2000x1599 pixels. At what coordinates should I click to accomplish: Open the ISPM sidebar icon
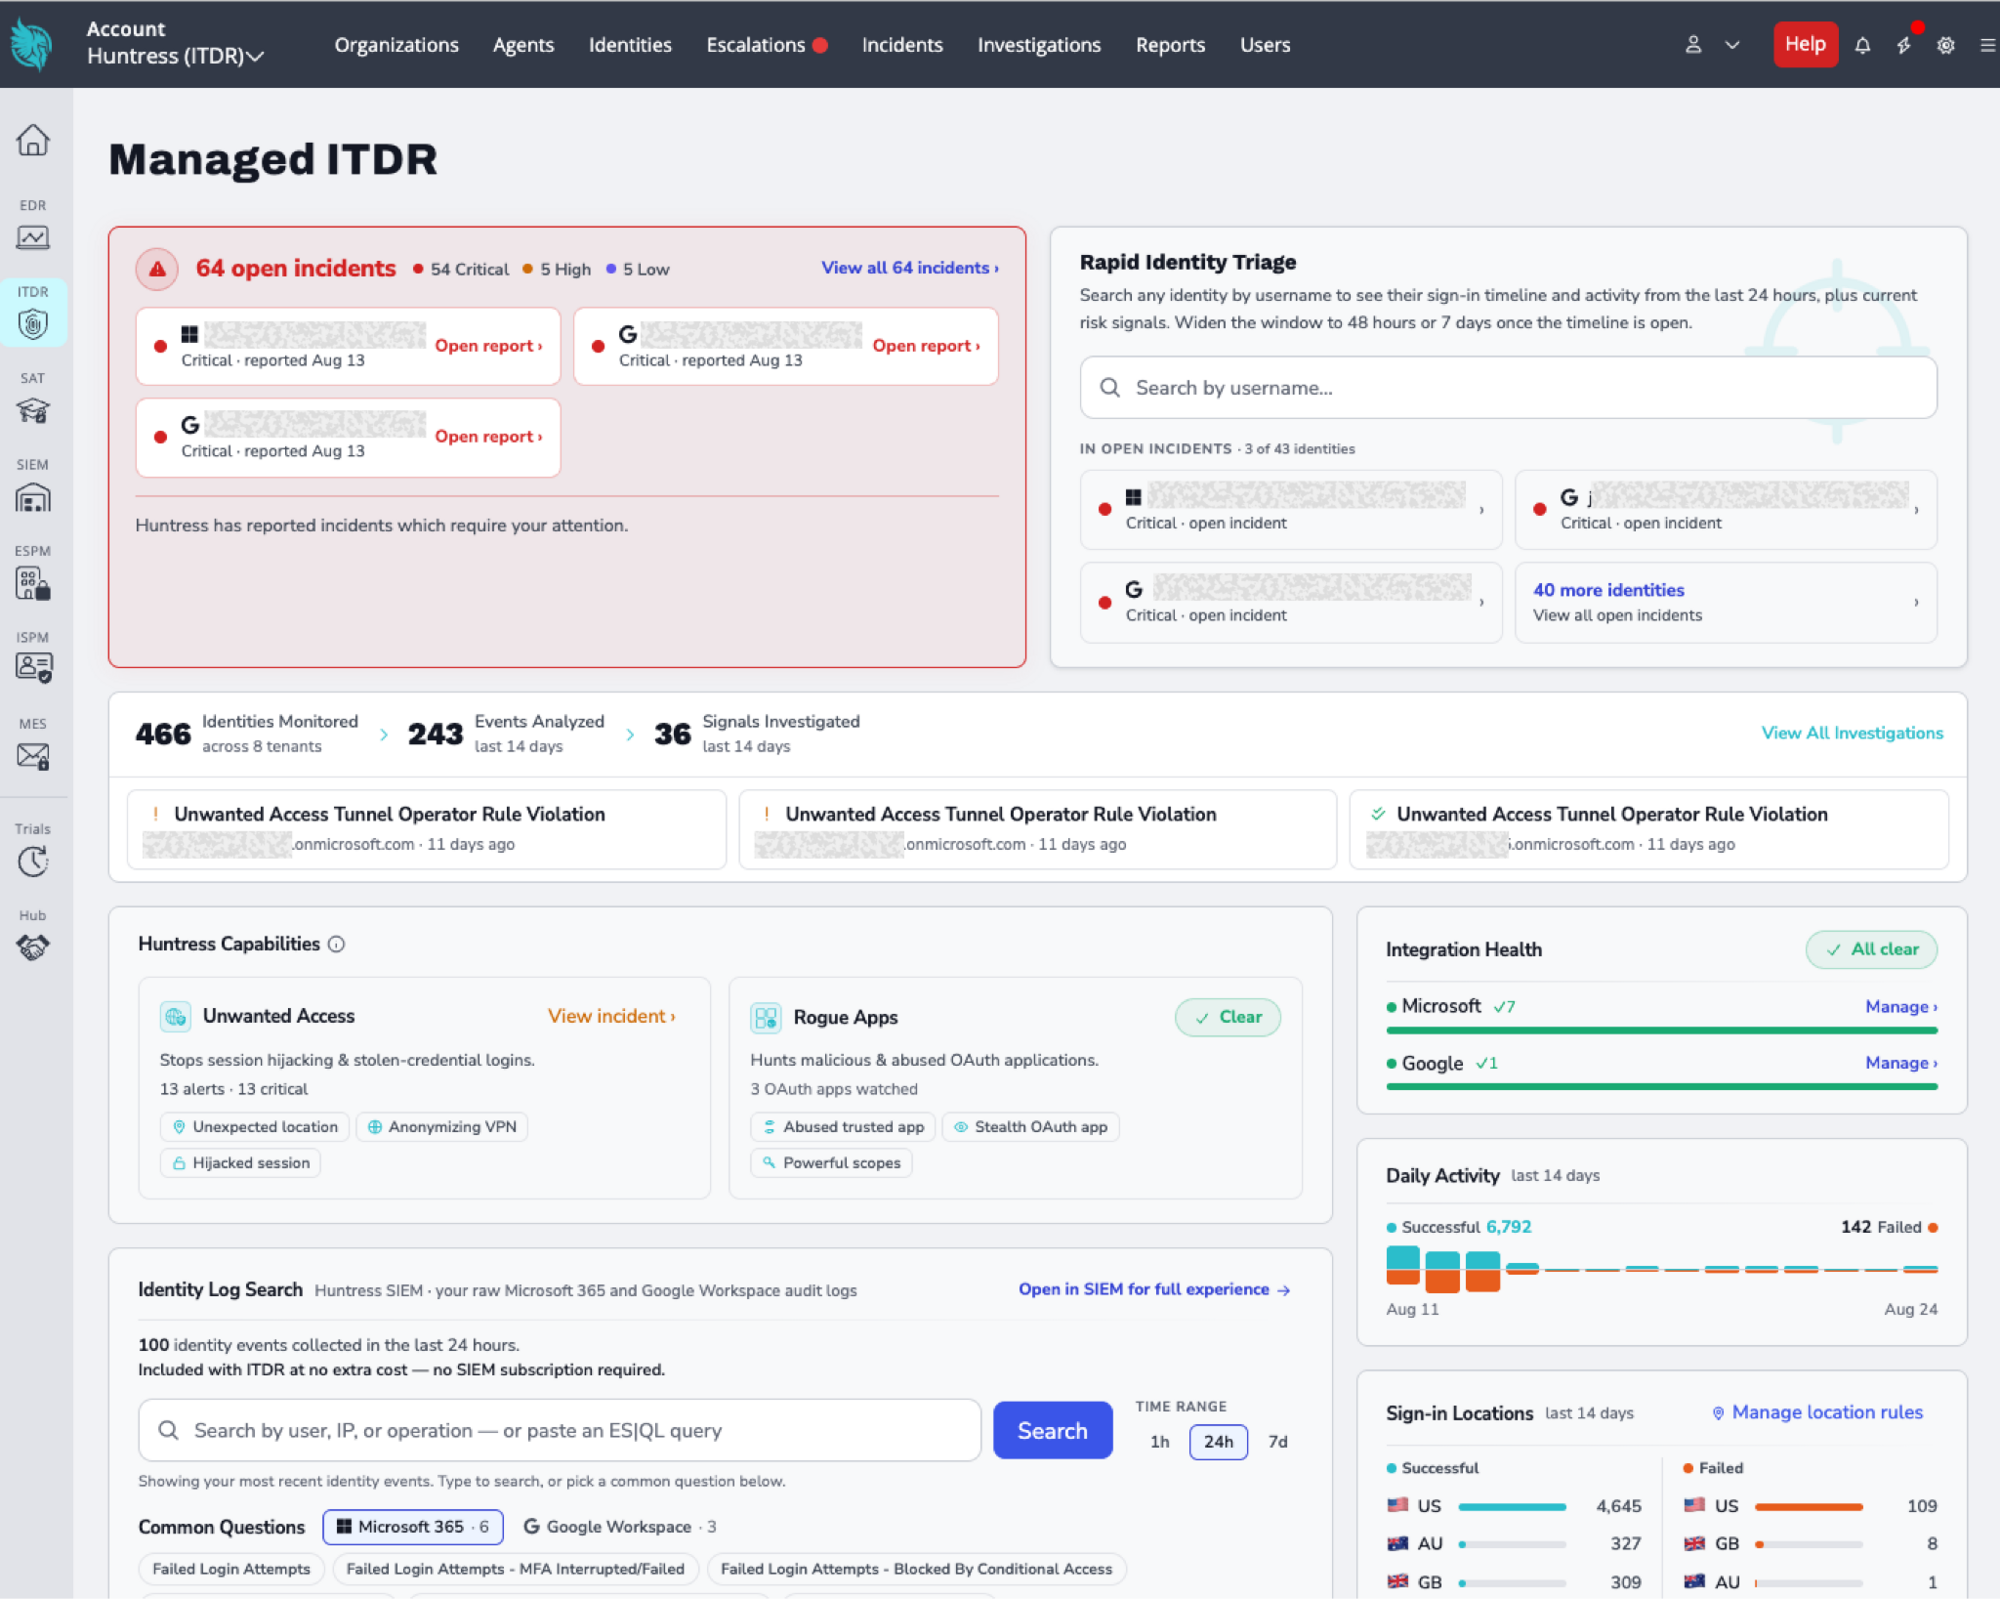click(x=33, y=668)
